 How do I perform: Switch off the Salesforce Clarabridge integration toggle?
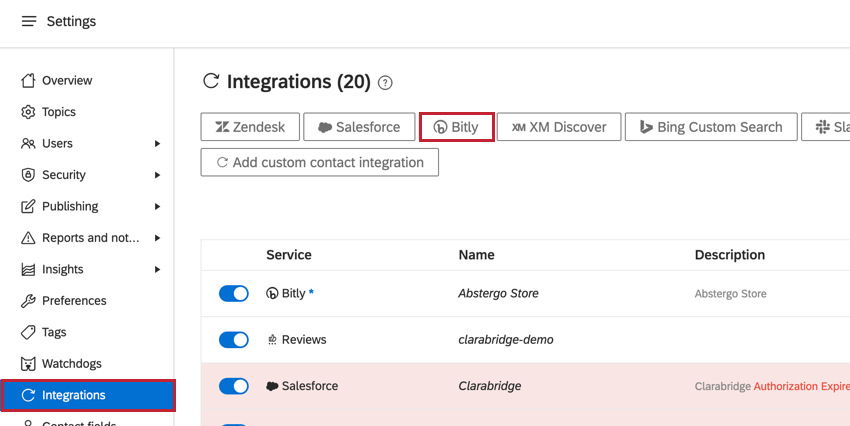point(234,386)
